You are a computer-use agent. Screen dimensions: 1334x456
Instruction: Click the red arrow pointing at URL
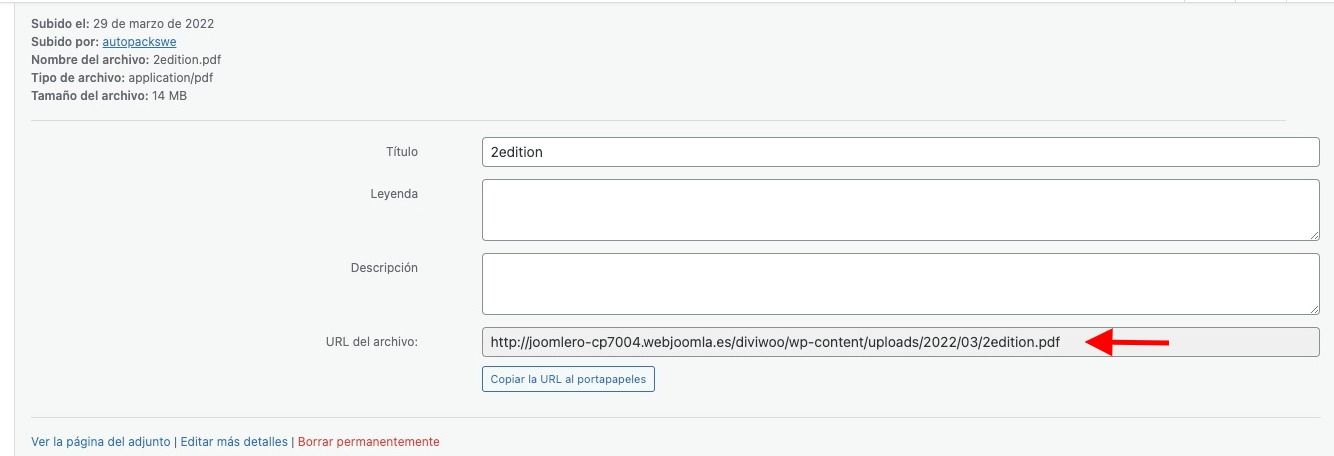point(1127,343)
